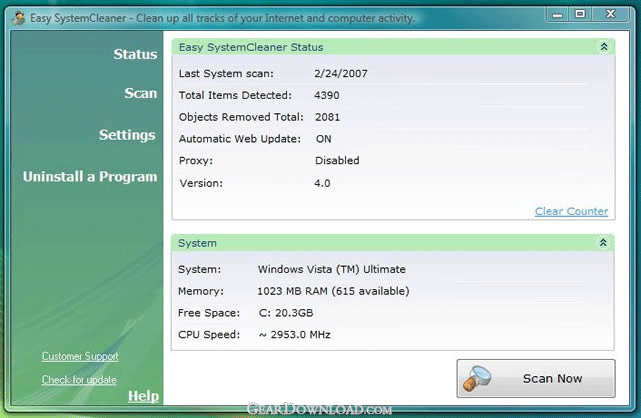Screen dimensions: 641x418
Task: Click the Objects Removed Total label
Action: (241, 117)
